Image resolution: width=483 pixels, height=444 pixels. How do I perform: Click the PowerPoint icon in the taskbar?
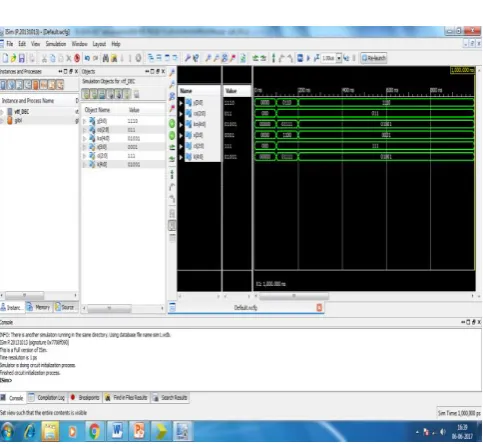click(x=139, y=431)
